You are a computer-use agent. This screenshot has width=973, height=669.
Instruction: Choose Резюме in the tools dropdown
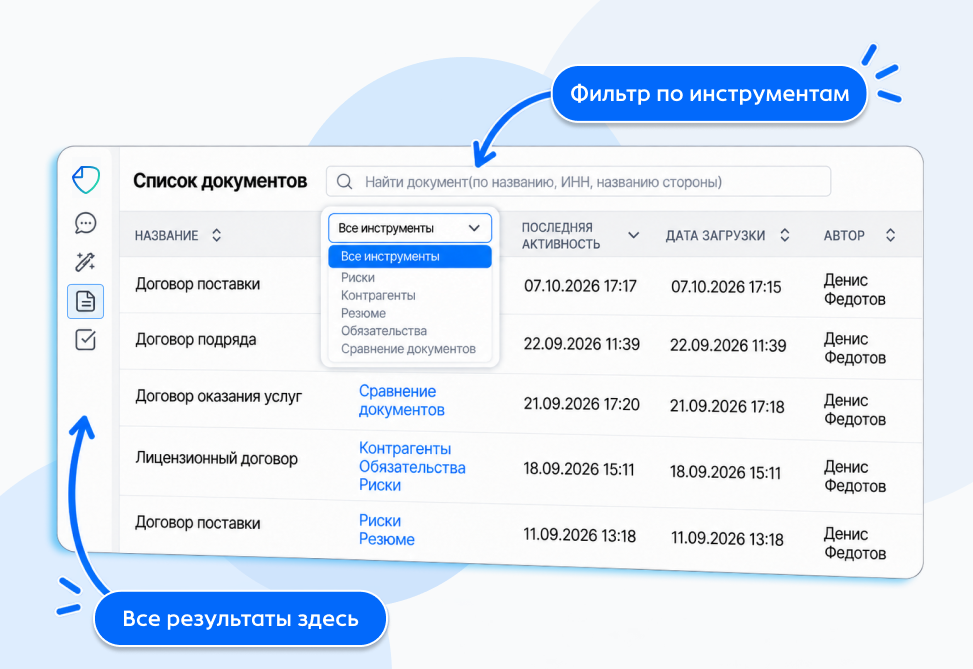[x=363, y=313]
